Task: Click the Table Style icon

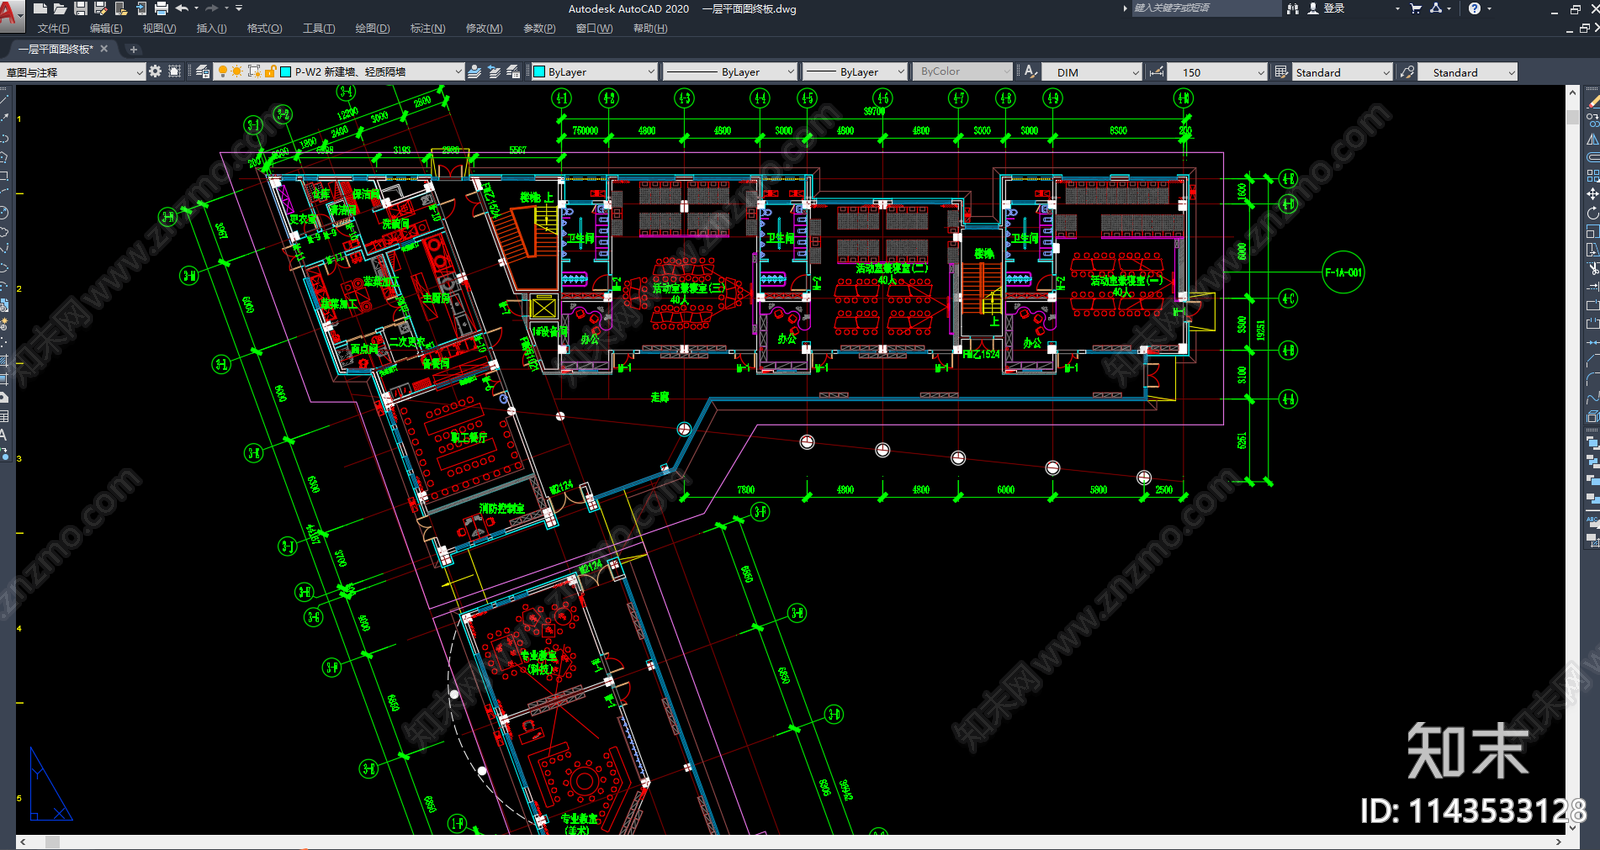Action: pyautogui.click(x=1281, y=72)
